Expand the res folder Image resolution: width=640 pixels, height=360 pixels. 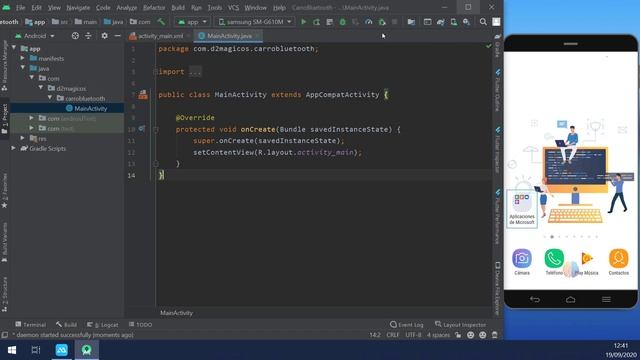pos(23,138)
